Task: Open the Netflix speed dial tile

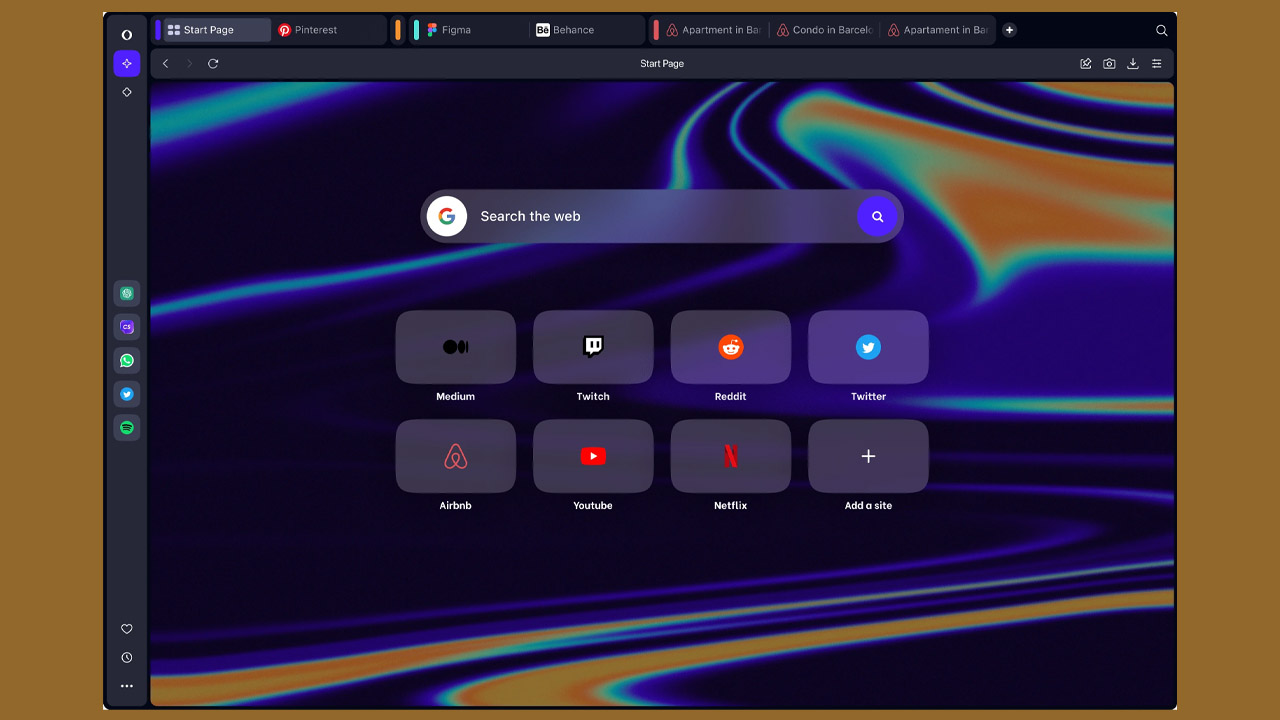Action: pyautogui.click(x=731, y=456)
